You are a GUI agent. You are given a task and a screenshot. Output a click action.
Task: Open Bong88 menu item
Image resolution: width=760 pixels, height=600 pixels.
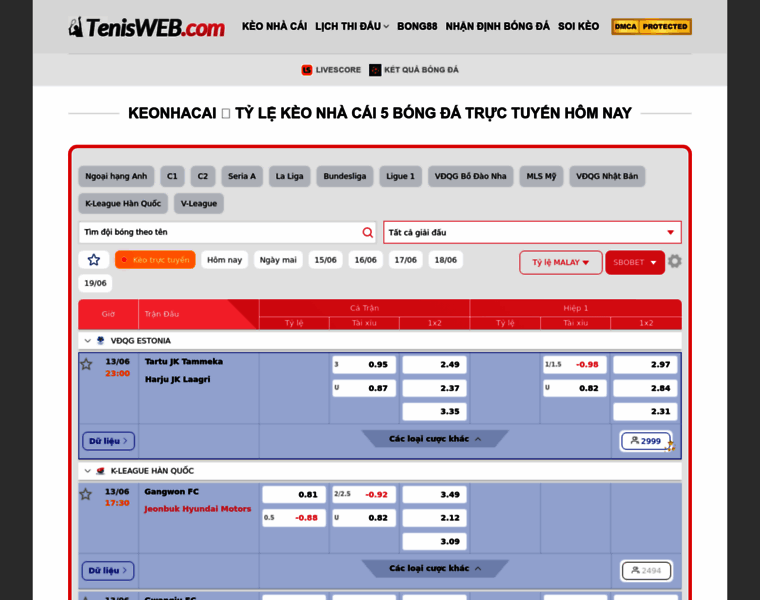[417, 26]
